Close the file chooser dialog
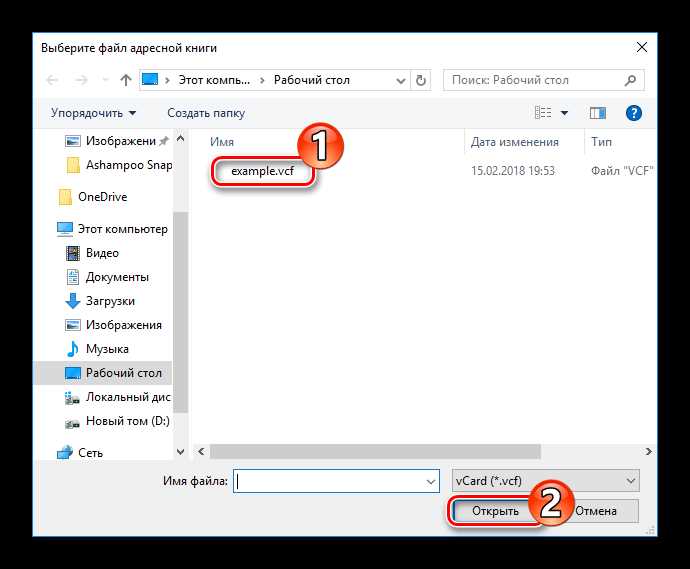This screenshot has width=690, height=569. pos(642,48)
